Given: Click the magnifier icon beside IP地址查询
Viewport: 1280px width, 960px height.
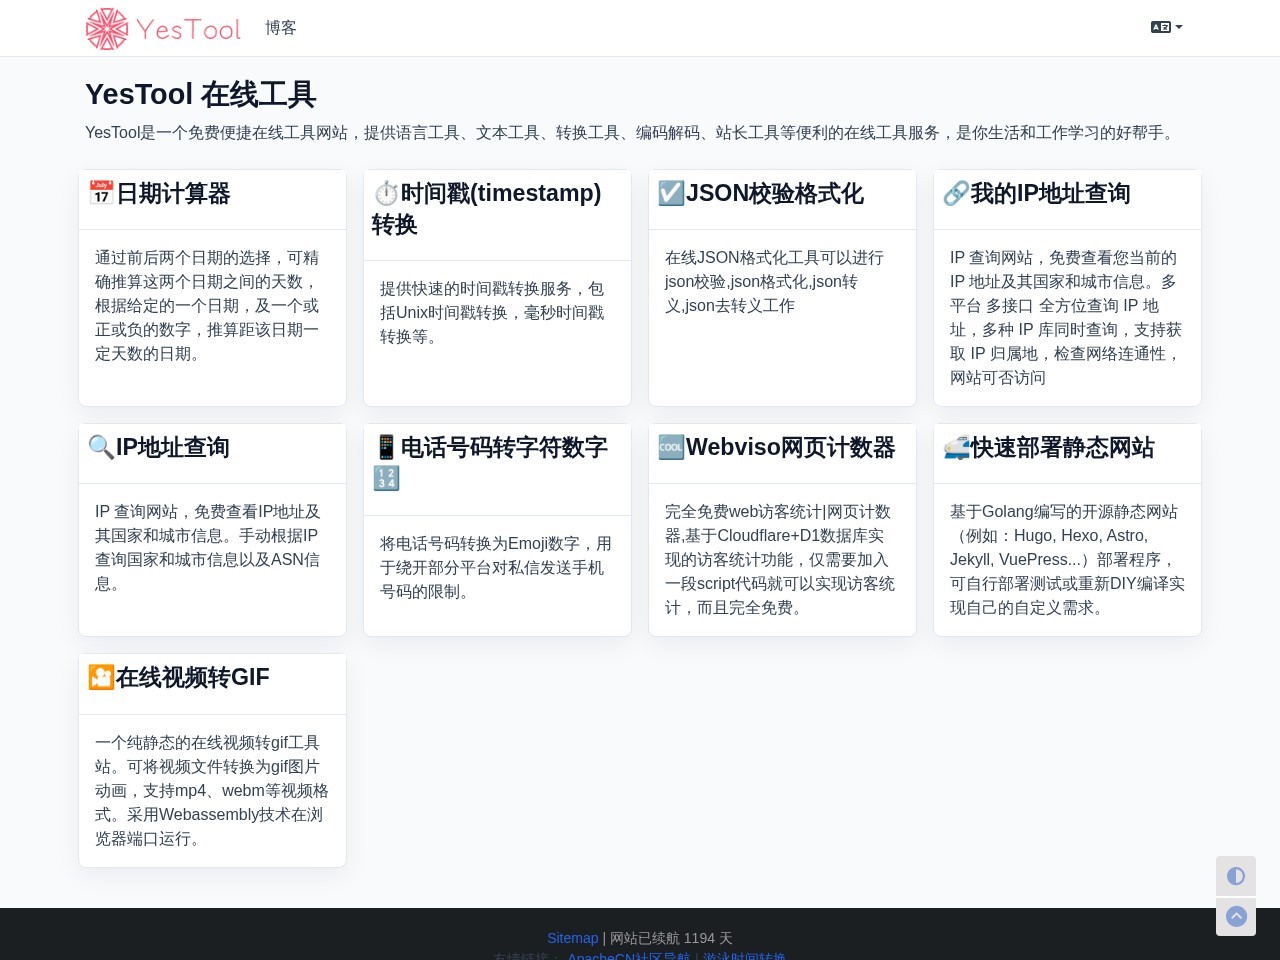Looking at the screenshot, I should coord(101,447).
